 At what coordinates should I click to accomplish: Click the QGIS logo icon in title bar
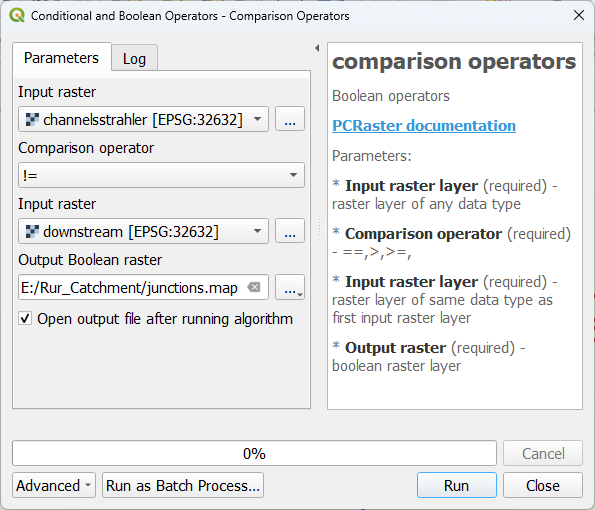[x=17, y=16]
